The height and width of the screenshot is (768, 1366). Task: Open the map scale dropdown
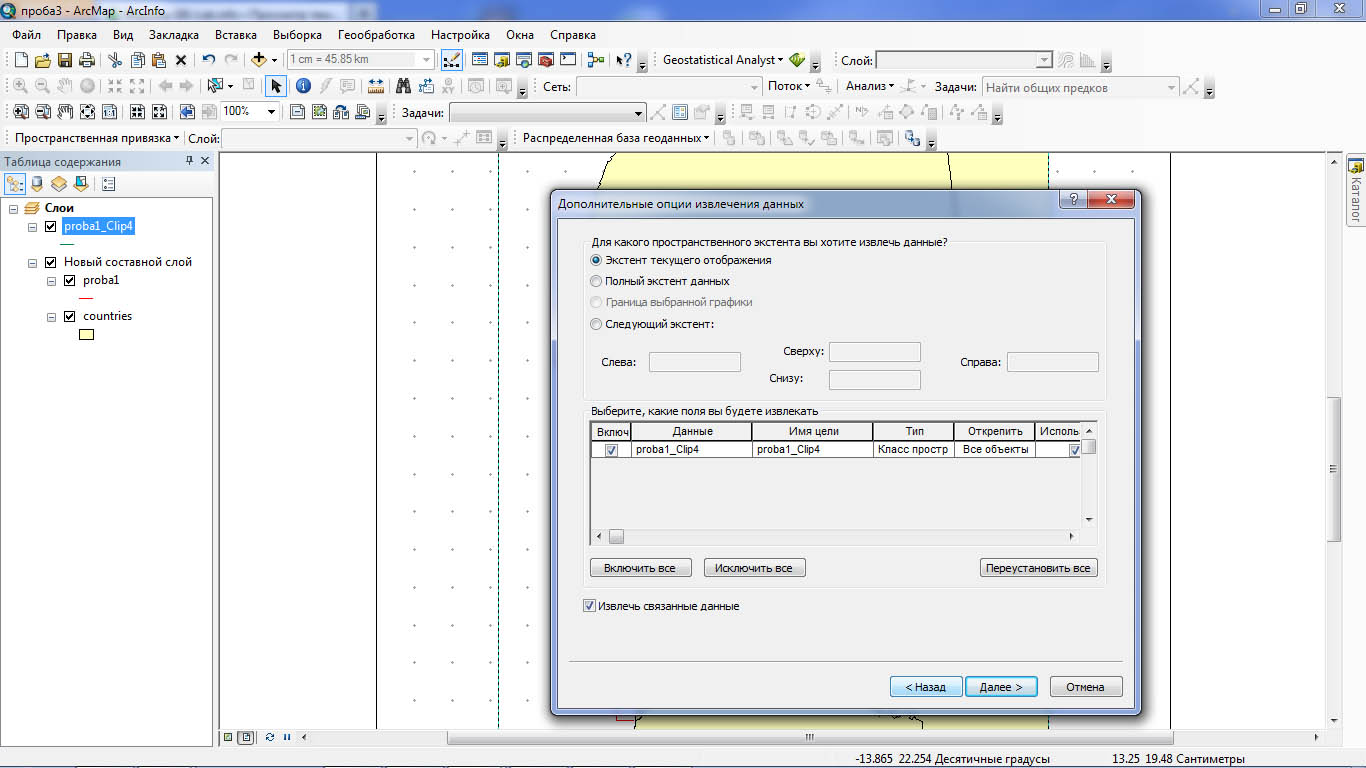[x=428, y=60]
